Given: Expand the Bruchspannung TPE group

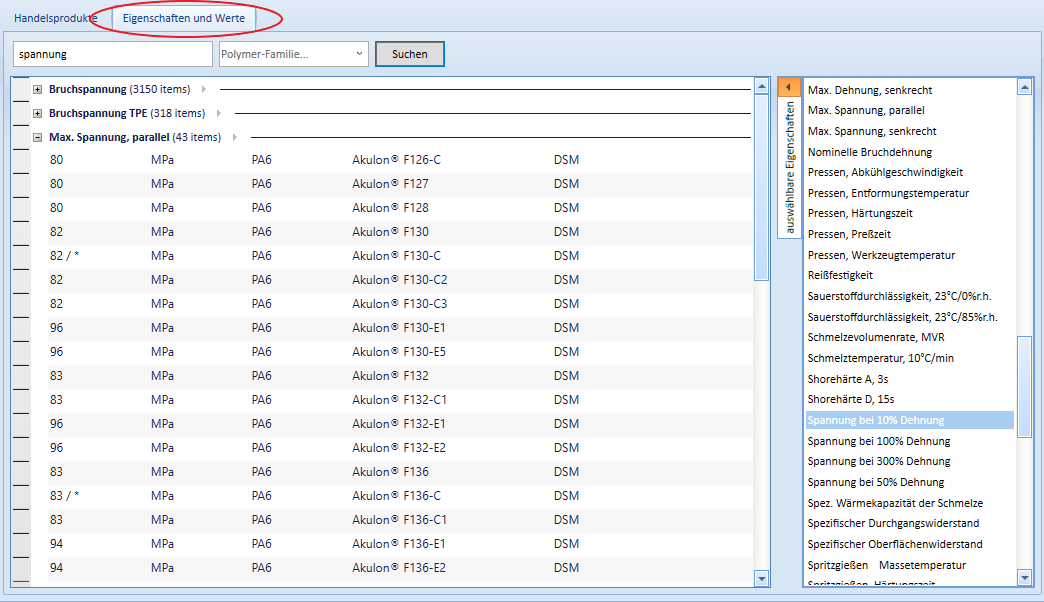Looking at the screenshot, I should click(38, 113).
